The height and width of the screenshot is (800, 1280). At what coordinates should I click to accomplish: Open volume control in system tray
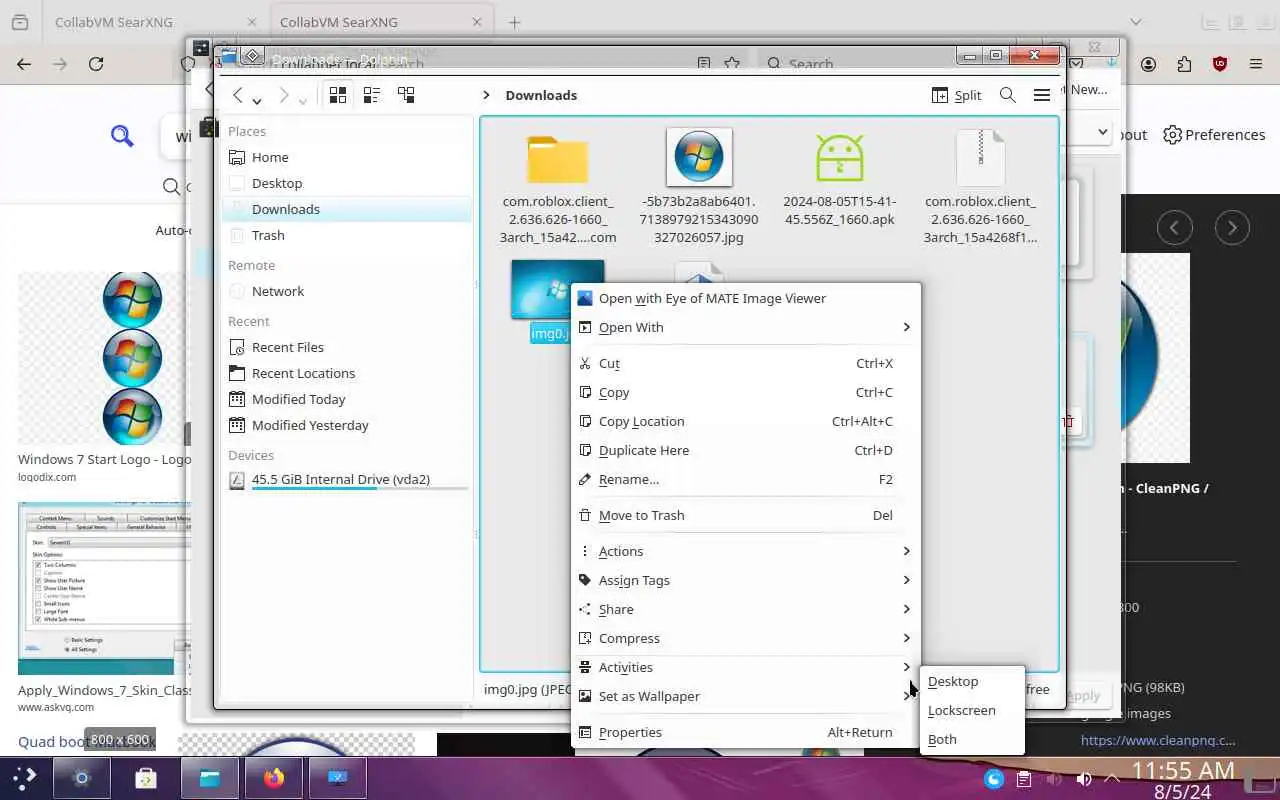tap(1083, 779)
